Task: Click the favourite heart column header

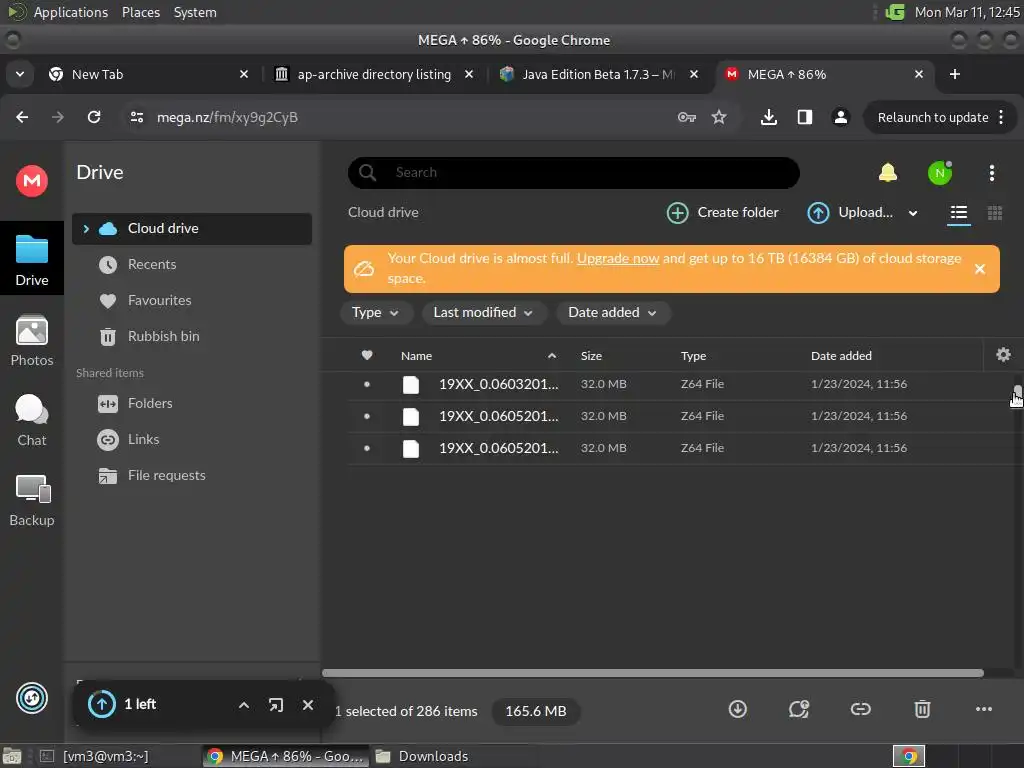Action: point(366,355)
